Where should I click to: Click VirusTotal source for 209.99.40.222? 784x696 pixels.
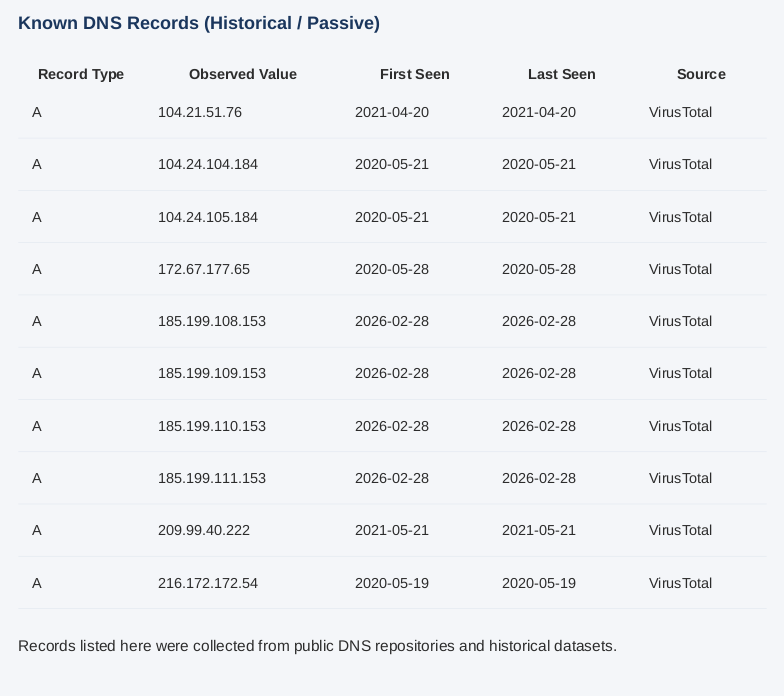(680, 530)
